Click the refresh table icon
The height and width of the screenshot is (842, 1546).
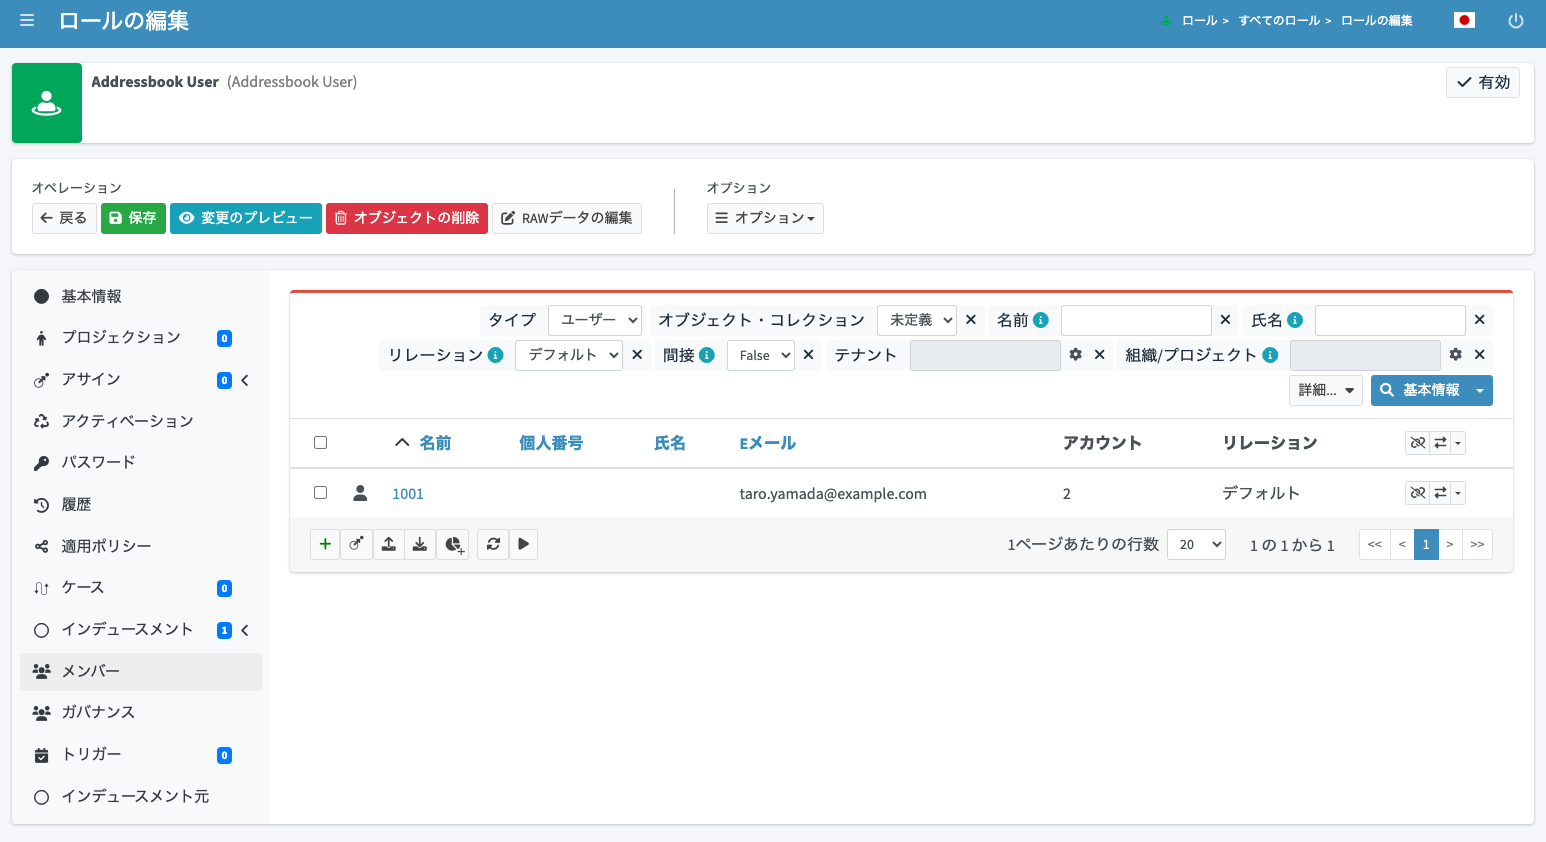(x=493, y=544)
